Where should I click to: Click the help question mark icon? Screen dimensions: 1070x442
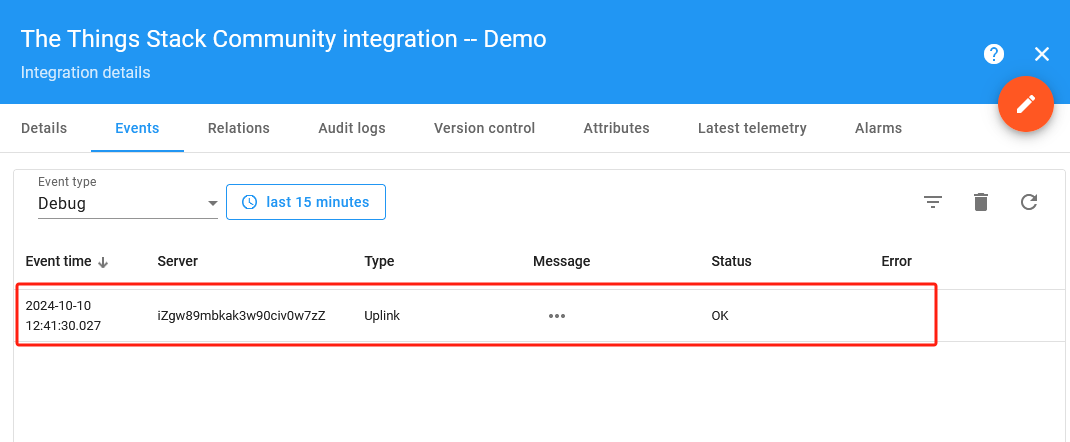pos(993,54)
